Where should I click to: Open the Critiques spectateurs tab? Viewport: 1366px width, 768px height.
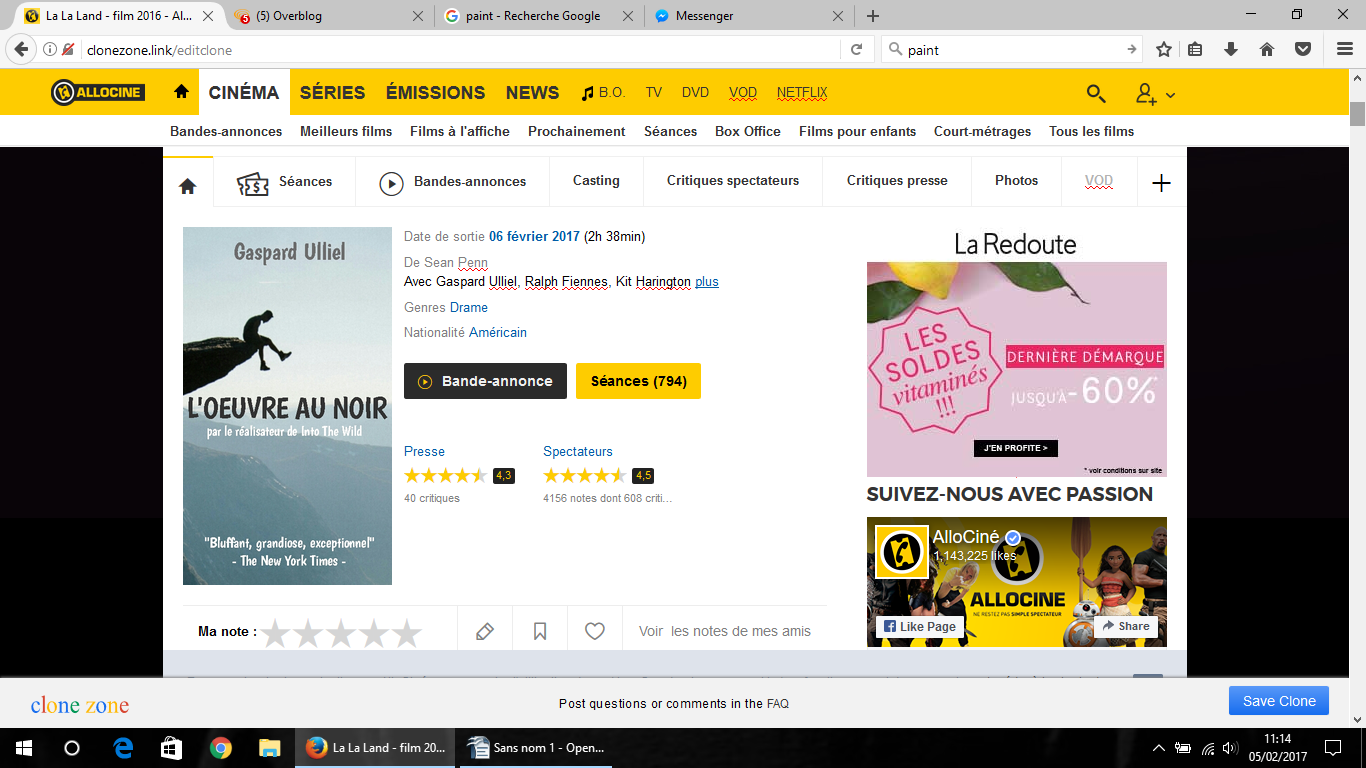(733, 181)
